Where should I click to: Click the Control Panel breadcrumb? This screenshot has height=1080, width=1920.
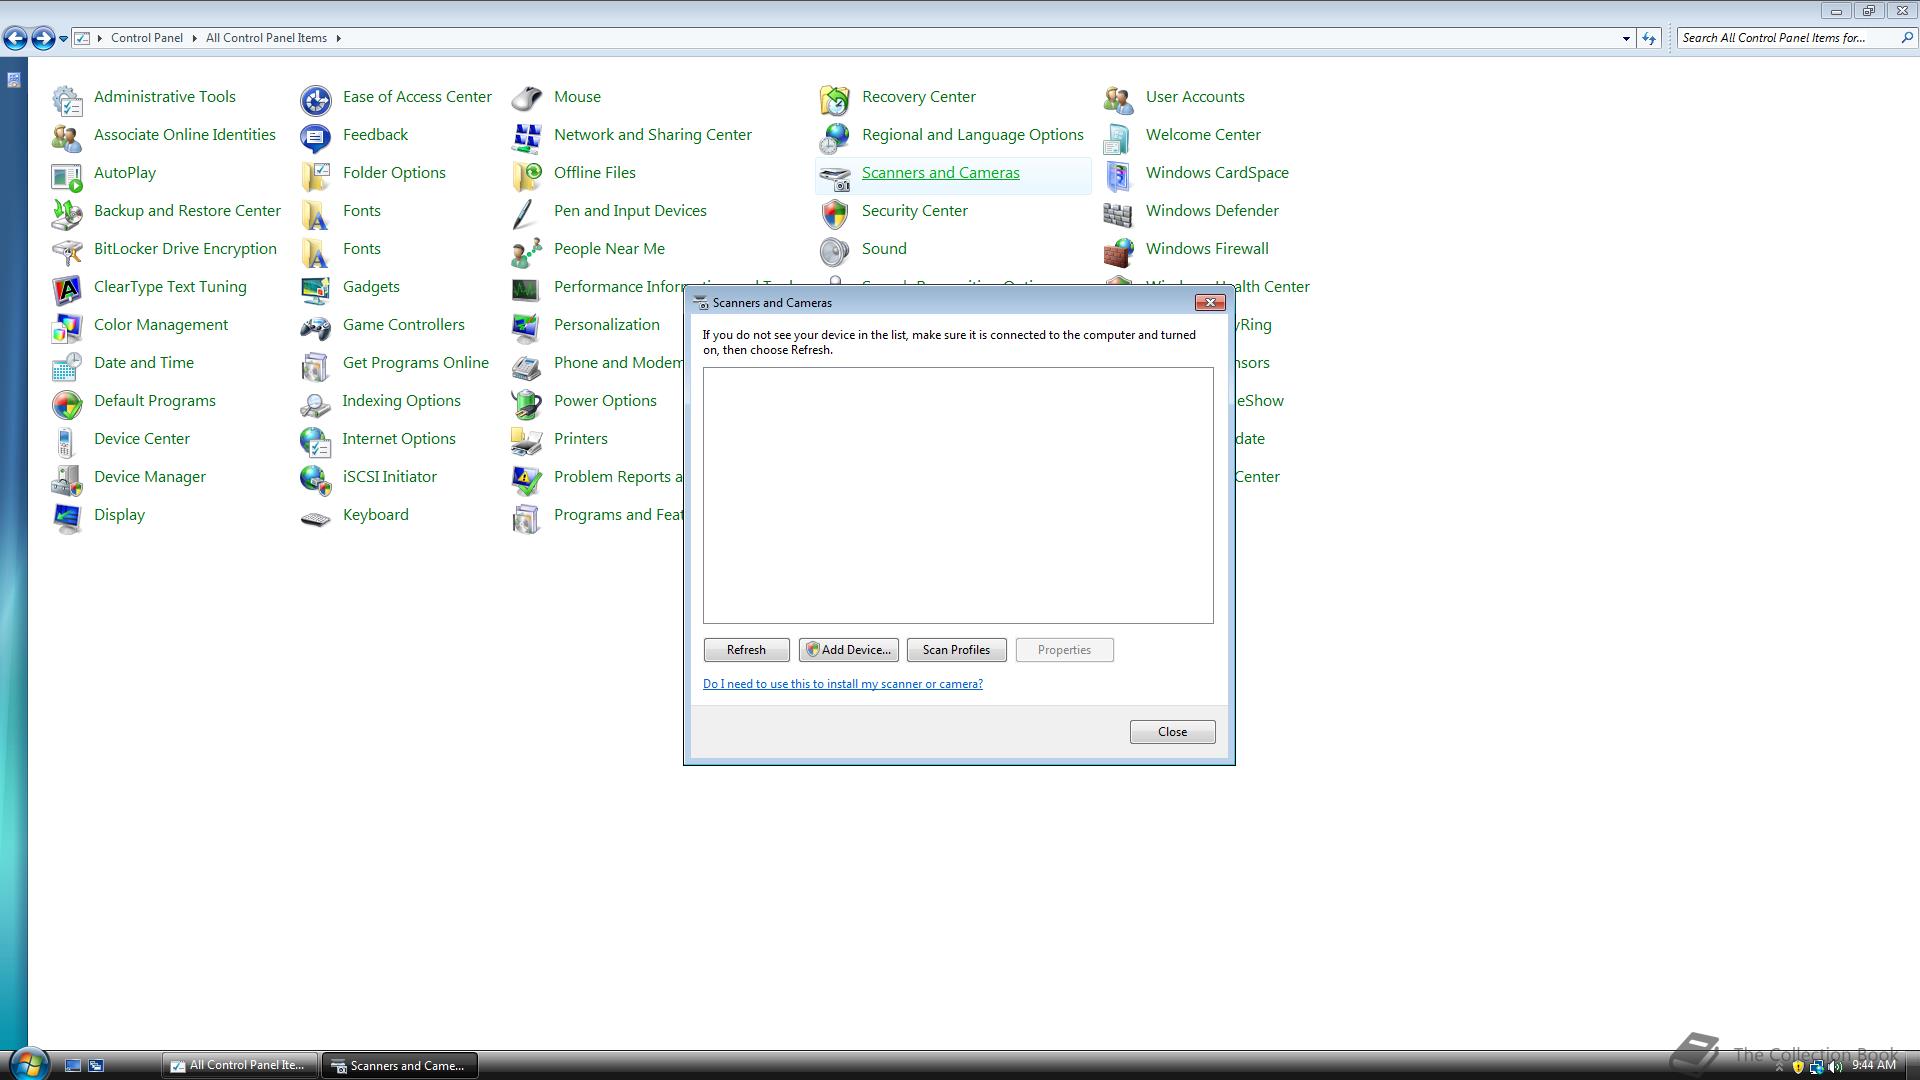tap(147, 38)
